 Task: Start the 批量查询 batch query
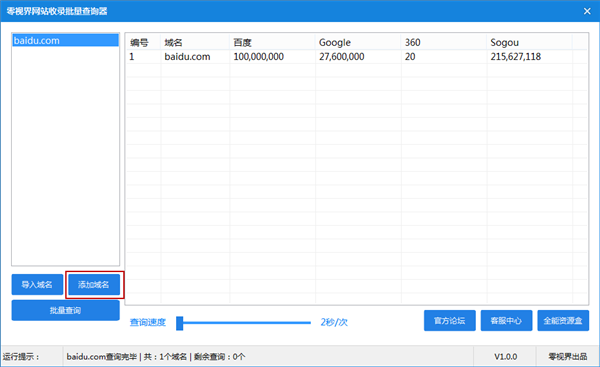[x=65, y=310]
